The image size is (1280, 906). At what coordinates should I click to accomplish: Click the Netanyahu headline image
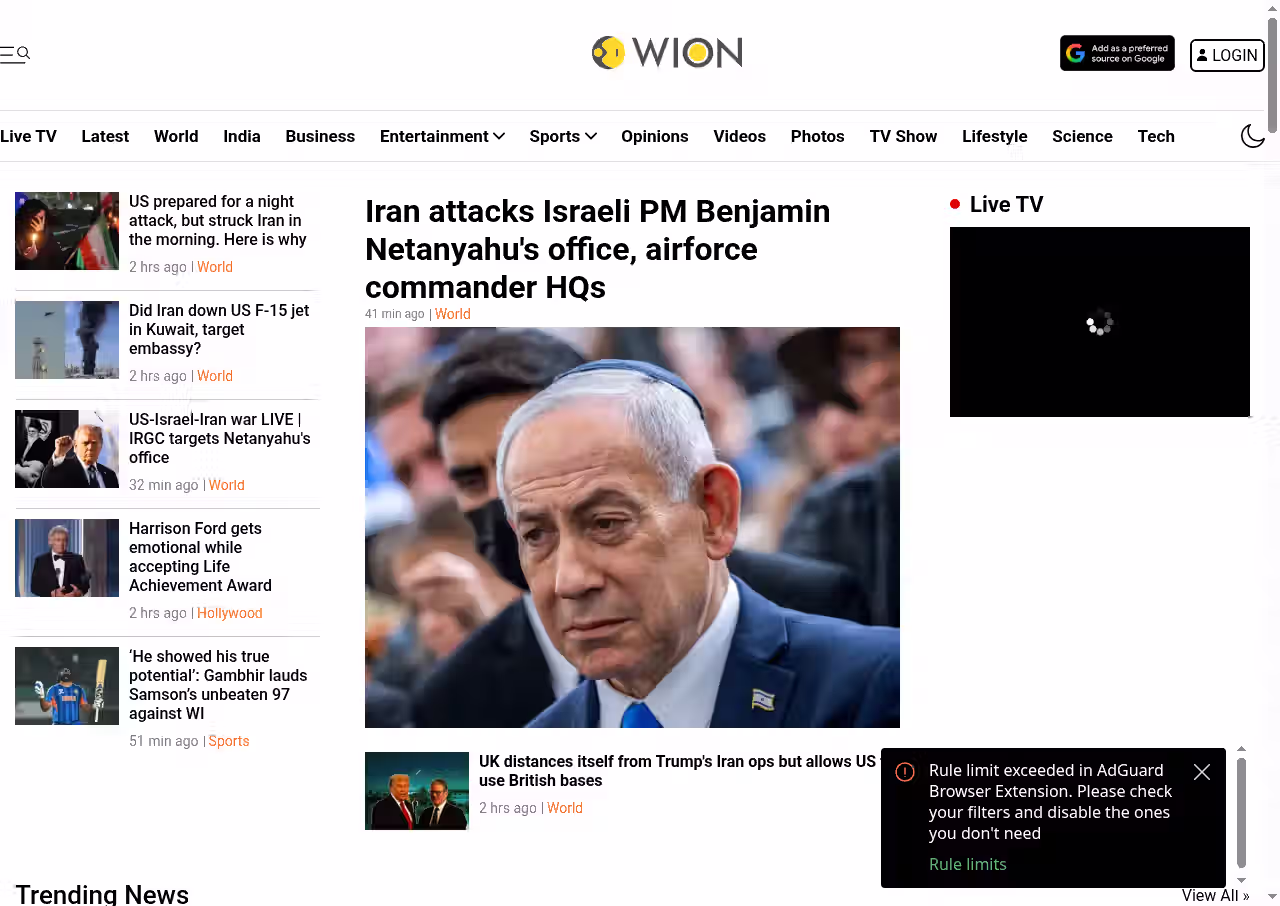[x=632, y=527]
